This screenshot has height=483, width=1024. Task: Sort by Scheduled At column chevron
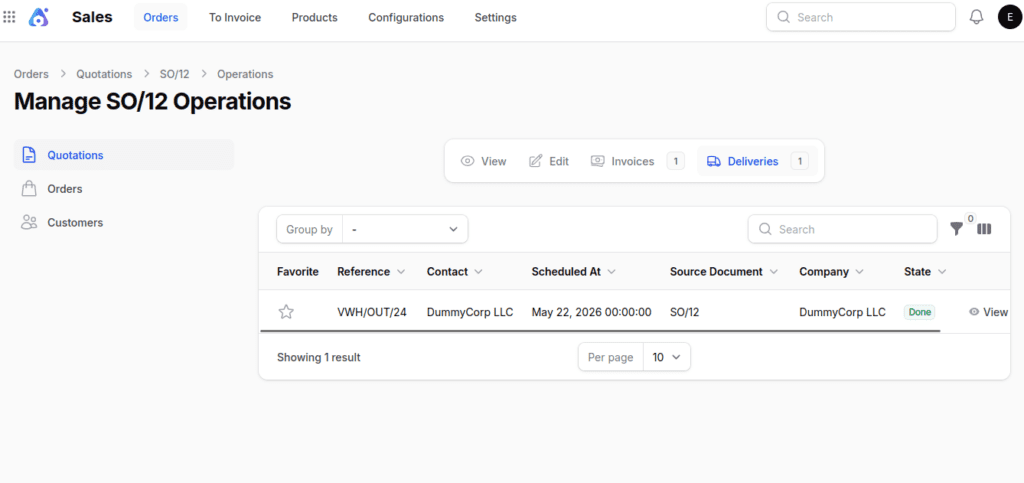click(x=611, y=272)
